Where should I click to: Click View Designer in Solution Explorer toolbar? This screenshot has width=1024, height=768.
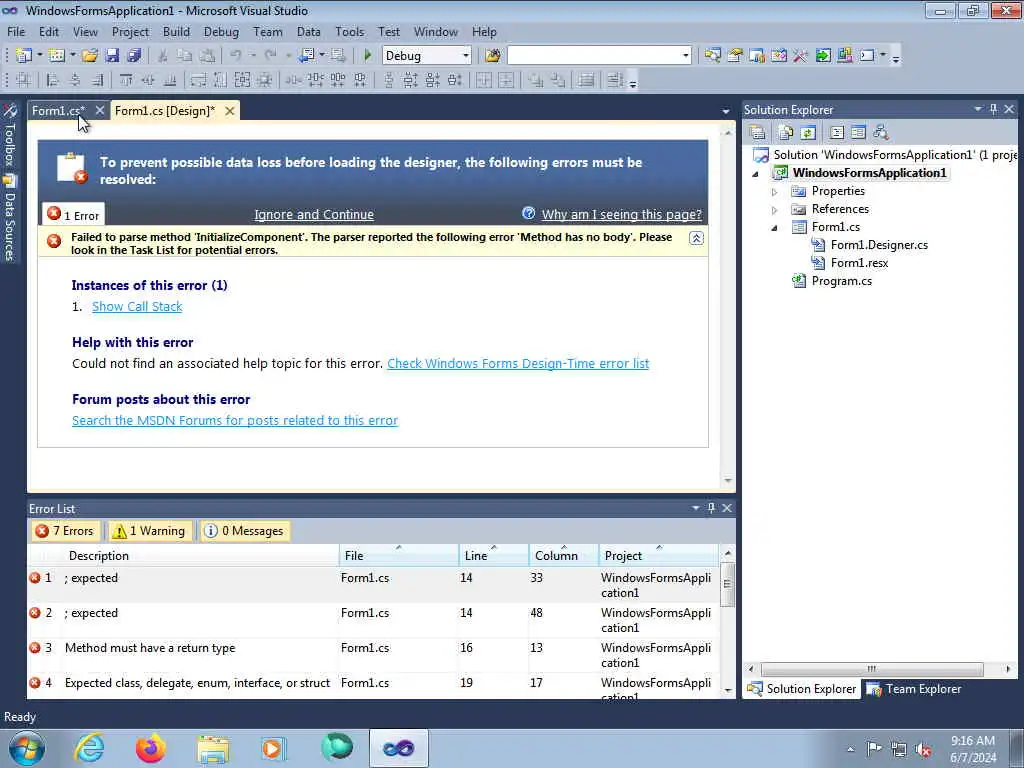(x=859, y=133)
